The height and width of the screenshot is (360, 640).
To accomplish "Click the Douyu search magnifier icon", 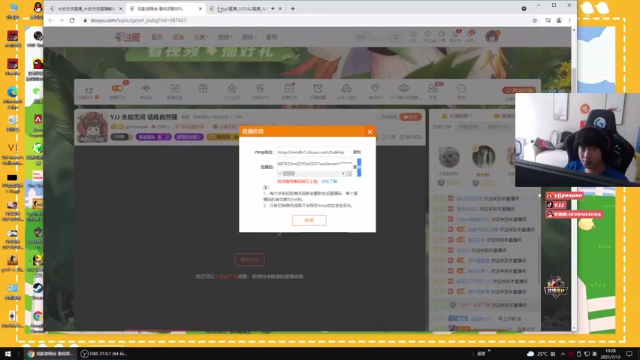I will [396, 37].
